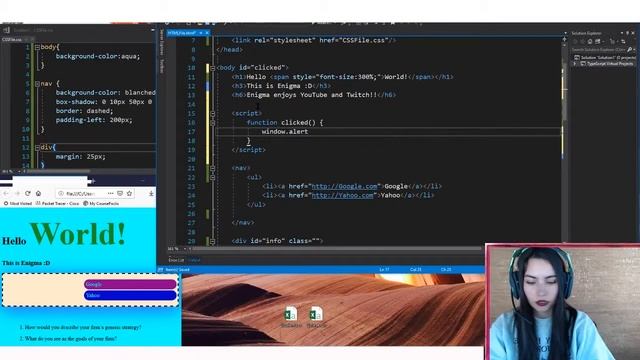
Task: Click 'This is Enigma :D' text in browser
Action: coord(26,263)
